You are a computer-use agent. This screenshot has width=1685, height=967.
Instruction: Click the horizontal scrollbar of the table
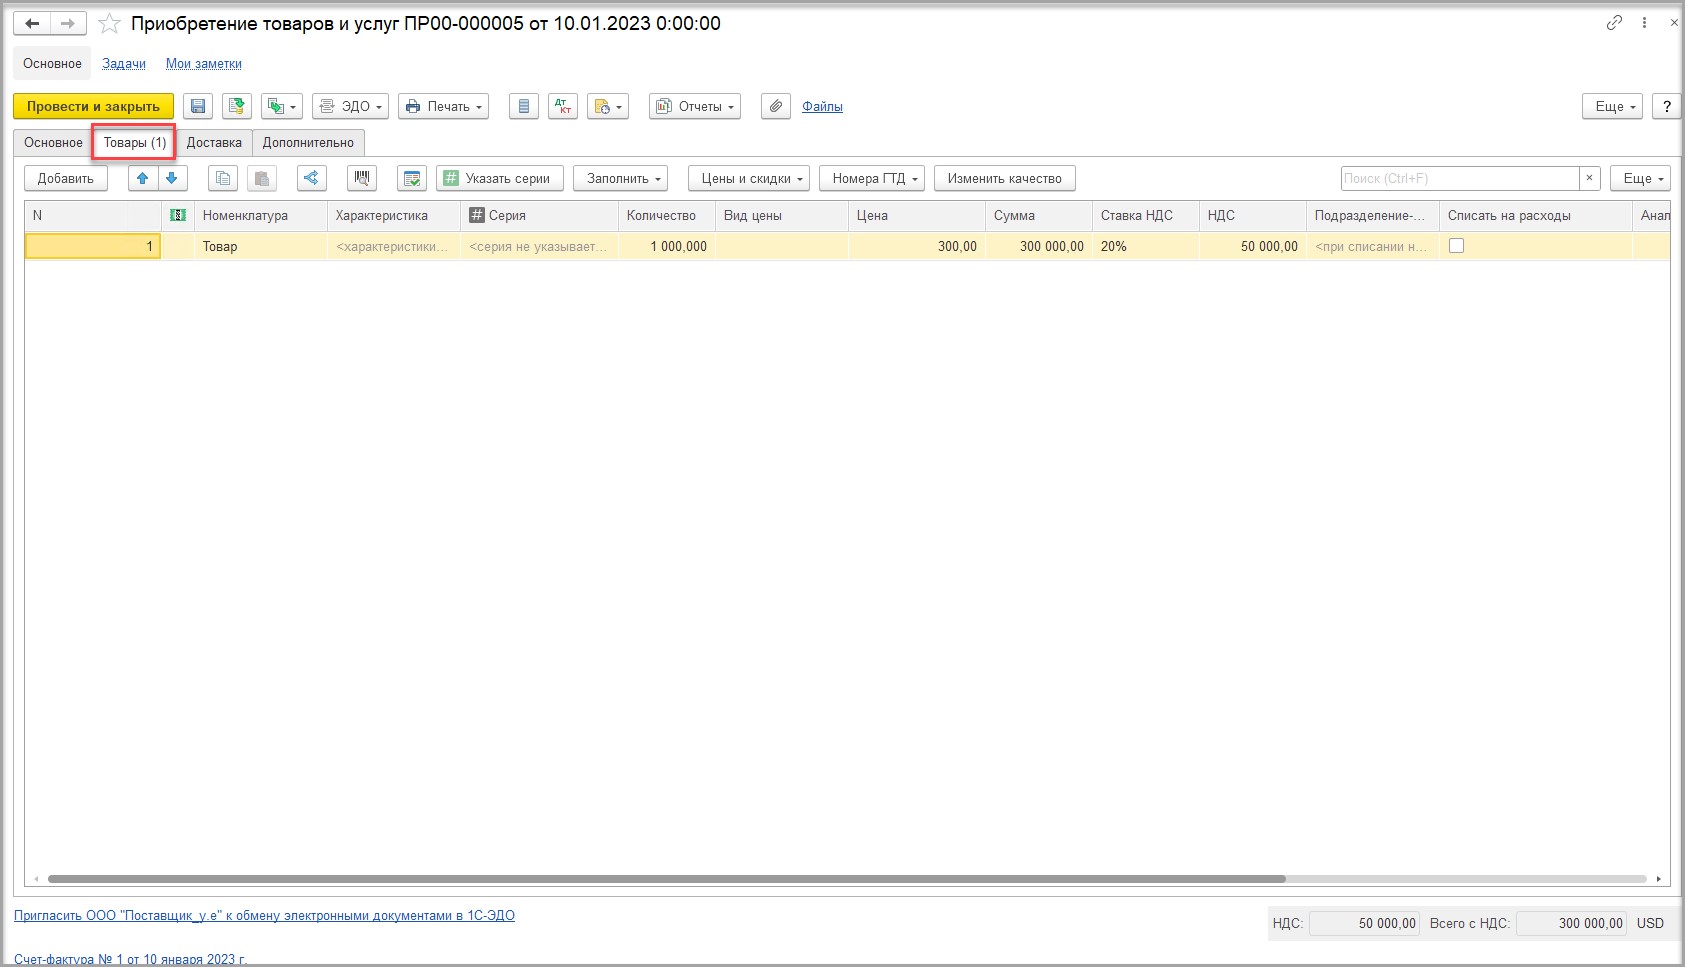point(666,880)
